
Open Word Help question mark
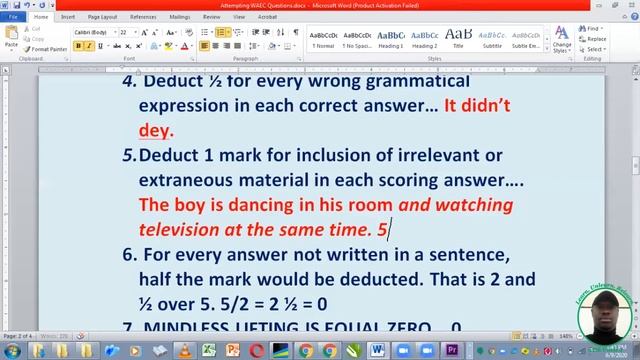pyautogui.click(x=635, y=17)
